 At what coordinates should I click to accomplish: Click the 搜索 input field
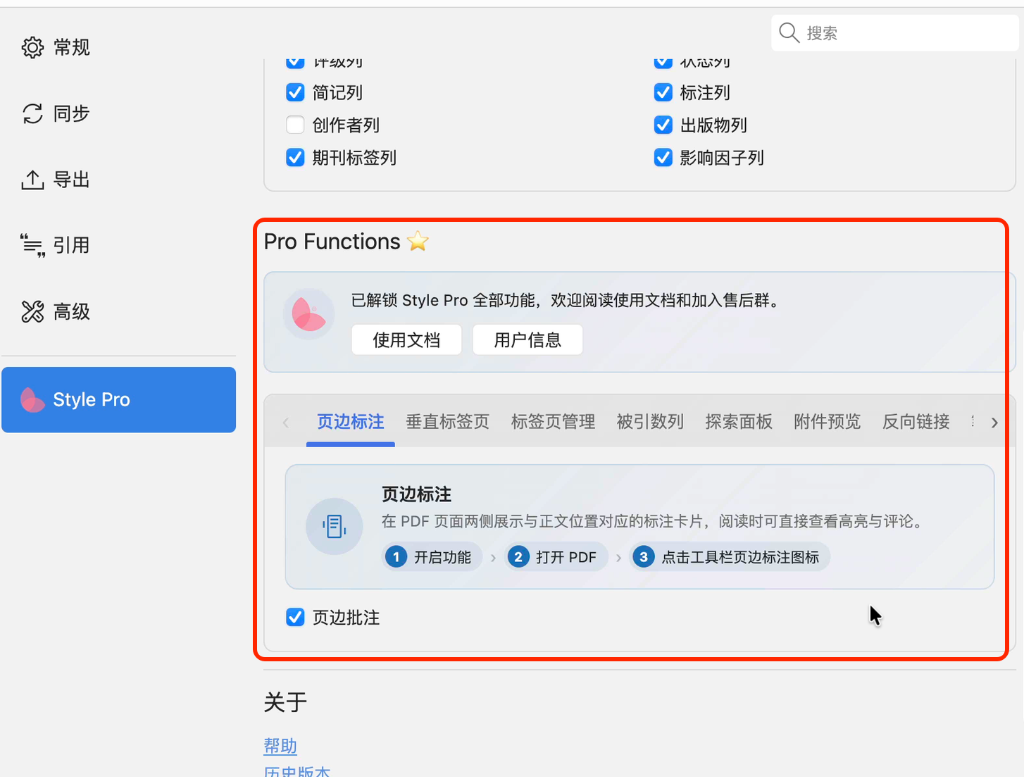[x=895, y=33]
